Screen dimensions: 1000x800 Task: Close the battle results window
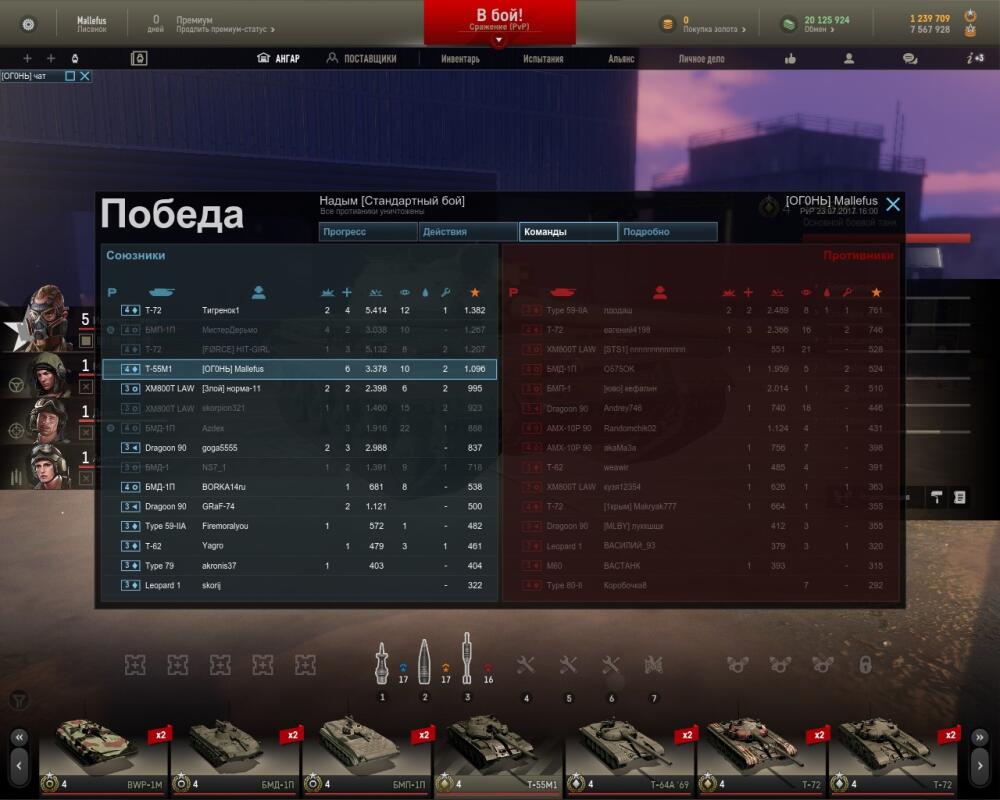pyautogui.click(x=893, y=204)
